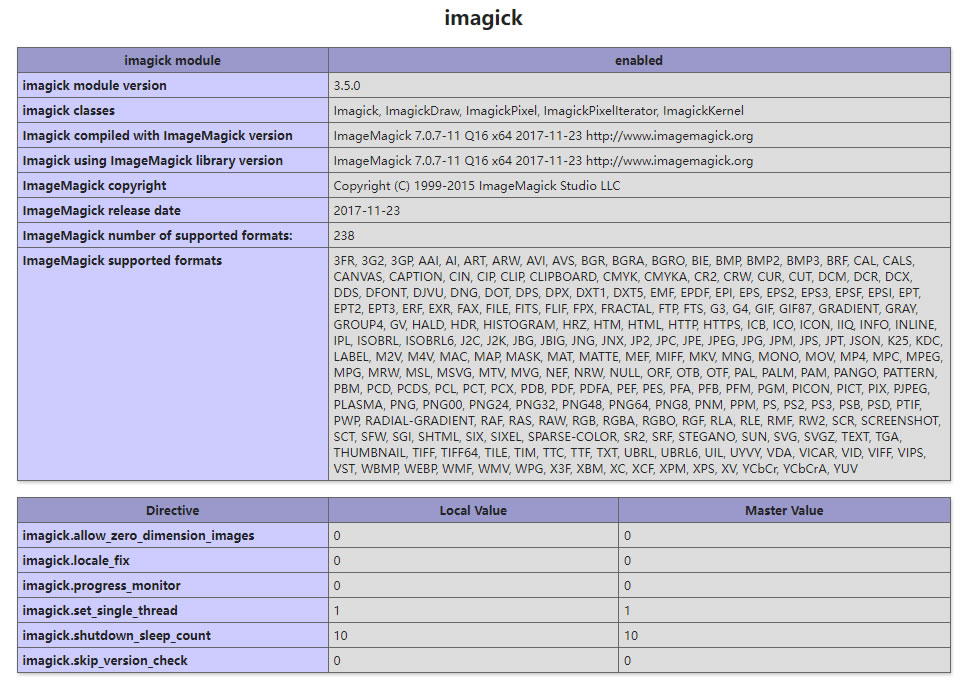Click 'Imagick compiled with ImageMagick version' label

(x=158, y=135)
